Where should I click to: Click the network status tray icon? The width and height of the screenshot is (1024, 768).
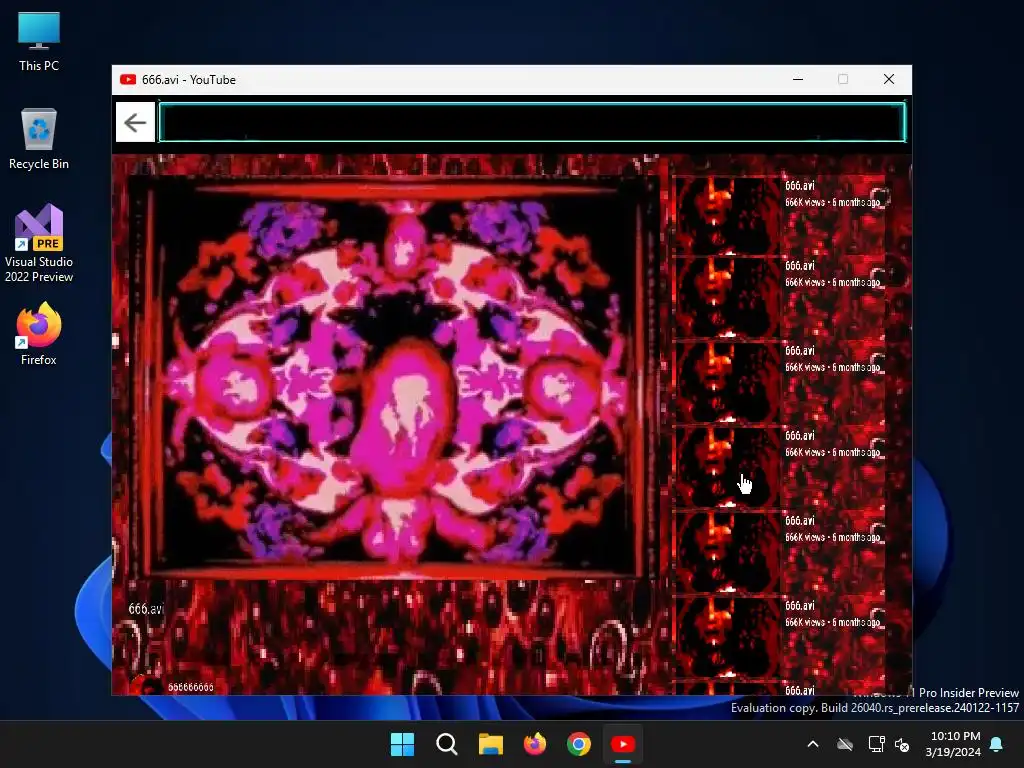coord(876,744)
